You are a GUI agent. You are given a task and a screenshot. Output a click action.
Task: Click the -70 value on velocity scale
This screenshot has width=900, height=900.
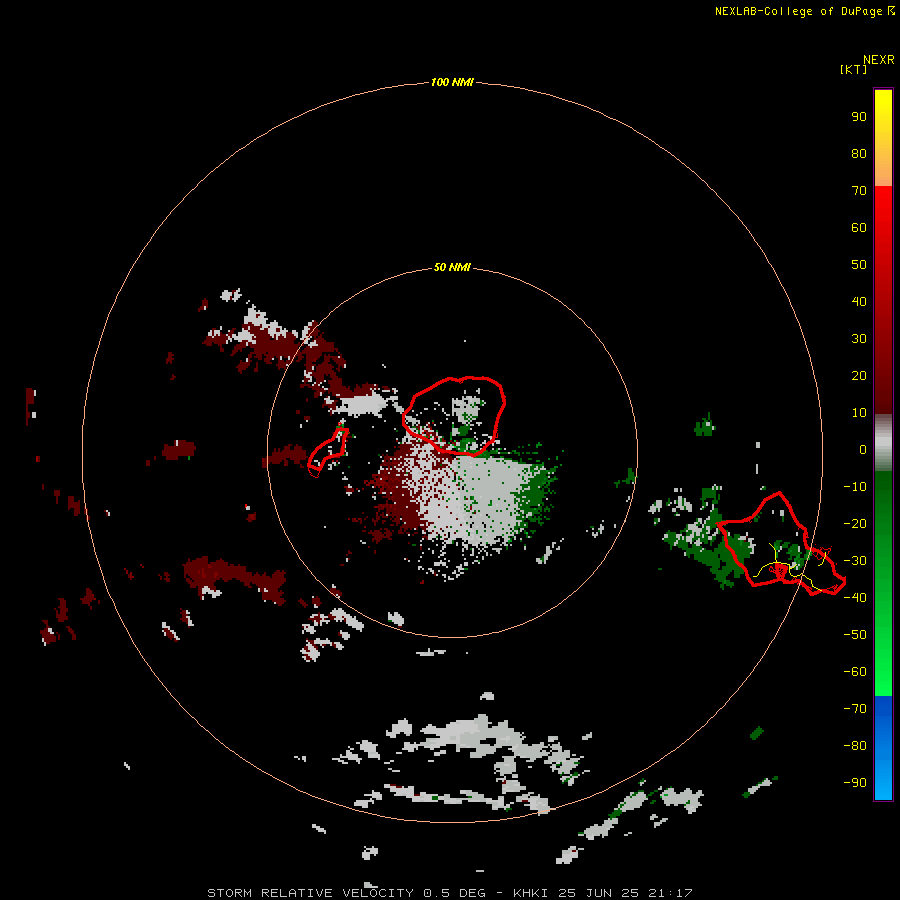tap(855, 708)
